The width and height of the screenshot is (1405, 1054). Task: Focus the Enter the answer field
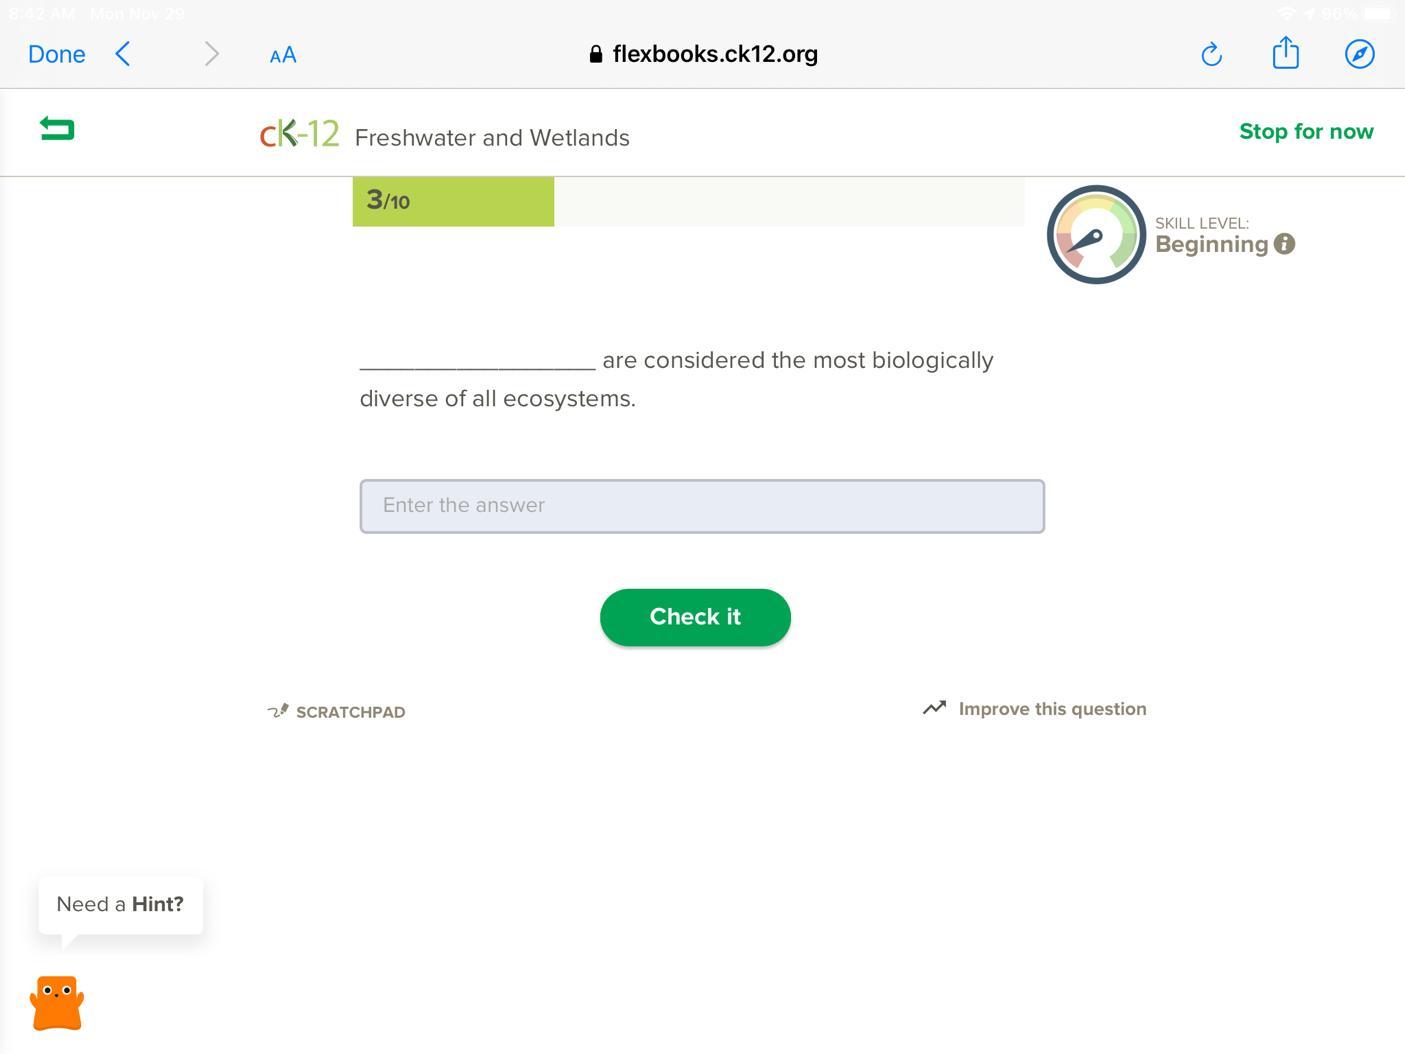coord(702,506)
